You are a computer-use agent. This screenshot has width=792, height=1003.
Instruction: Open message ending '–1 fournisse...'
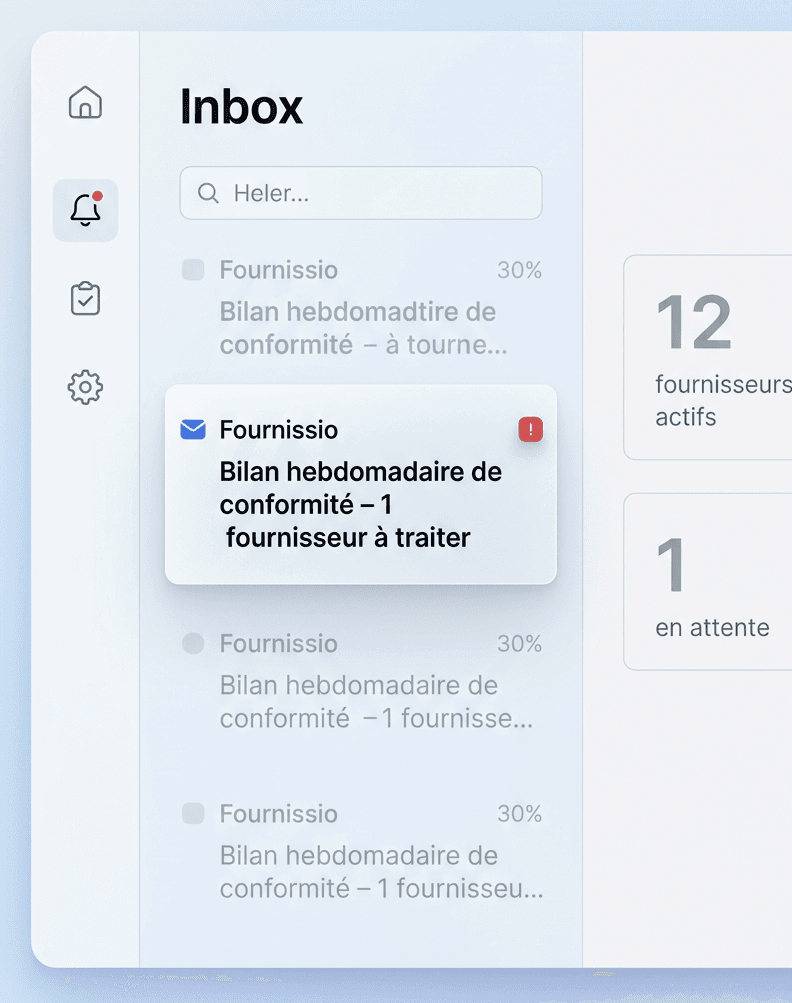pyautogui.click(x=361, y=681)
